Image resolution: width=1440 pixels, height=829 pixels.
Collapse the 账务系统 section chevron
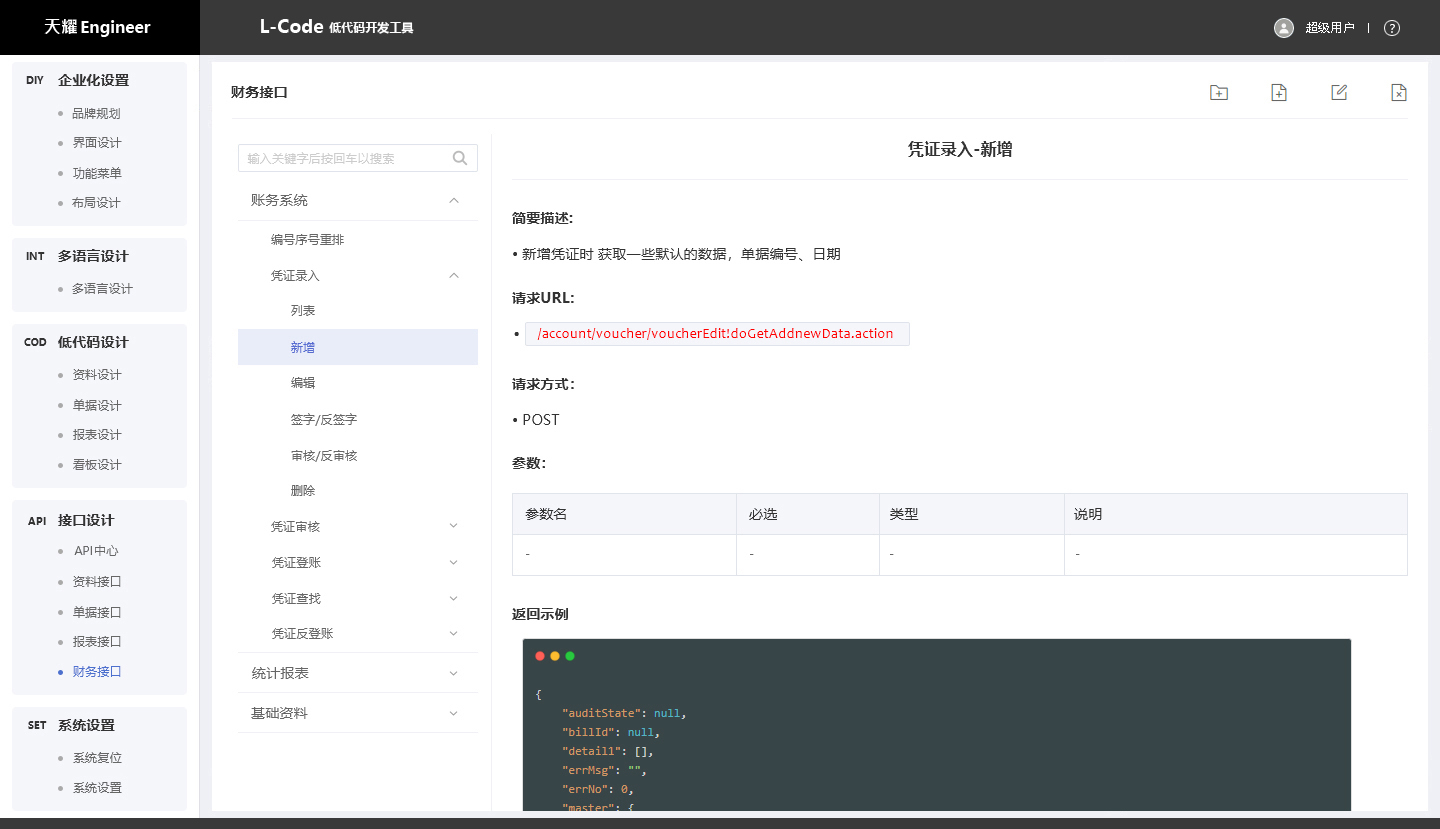click(454, 200)
